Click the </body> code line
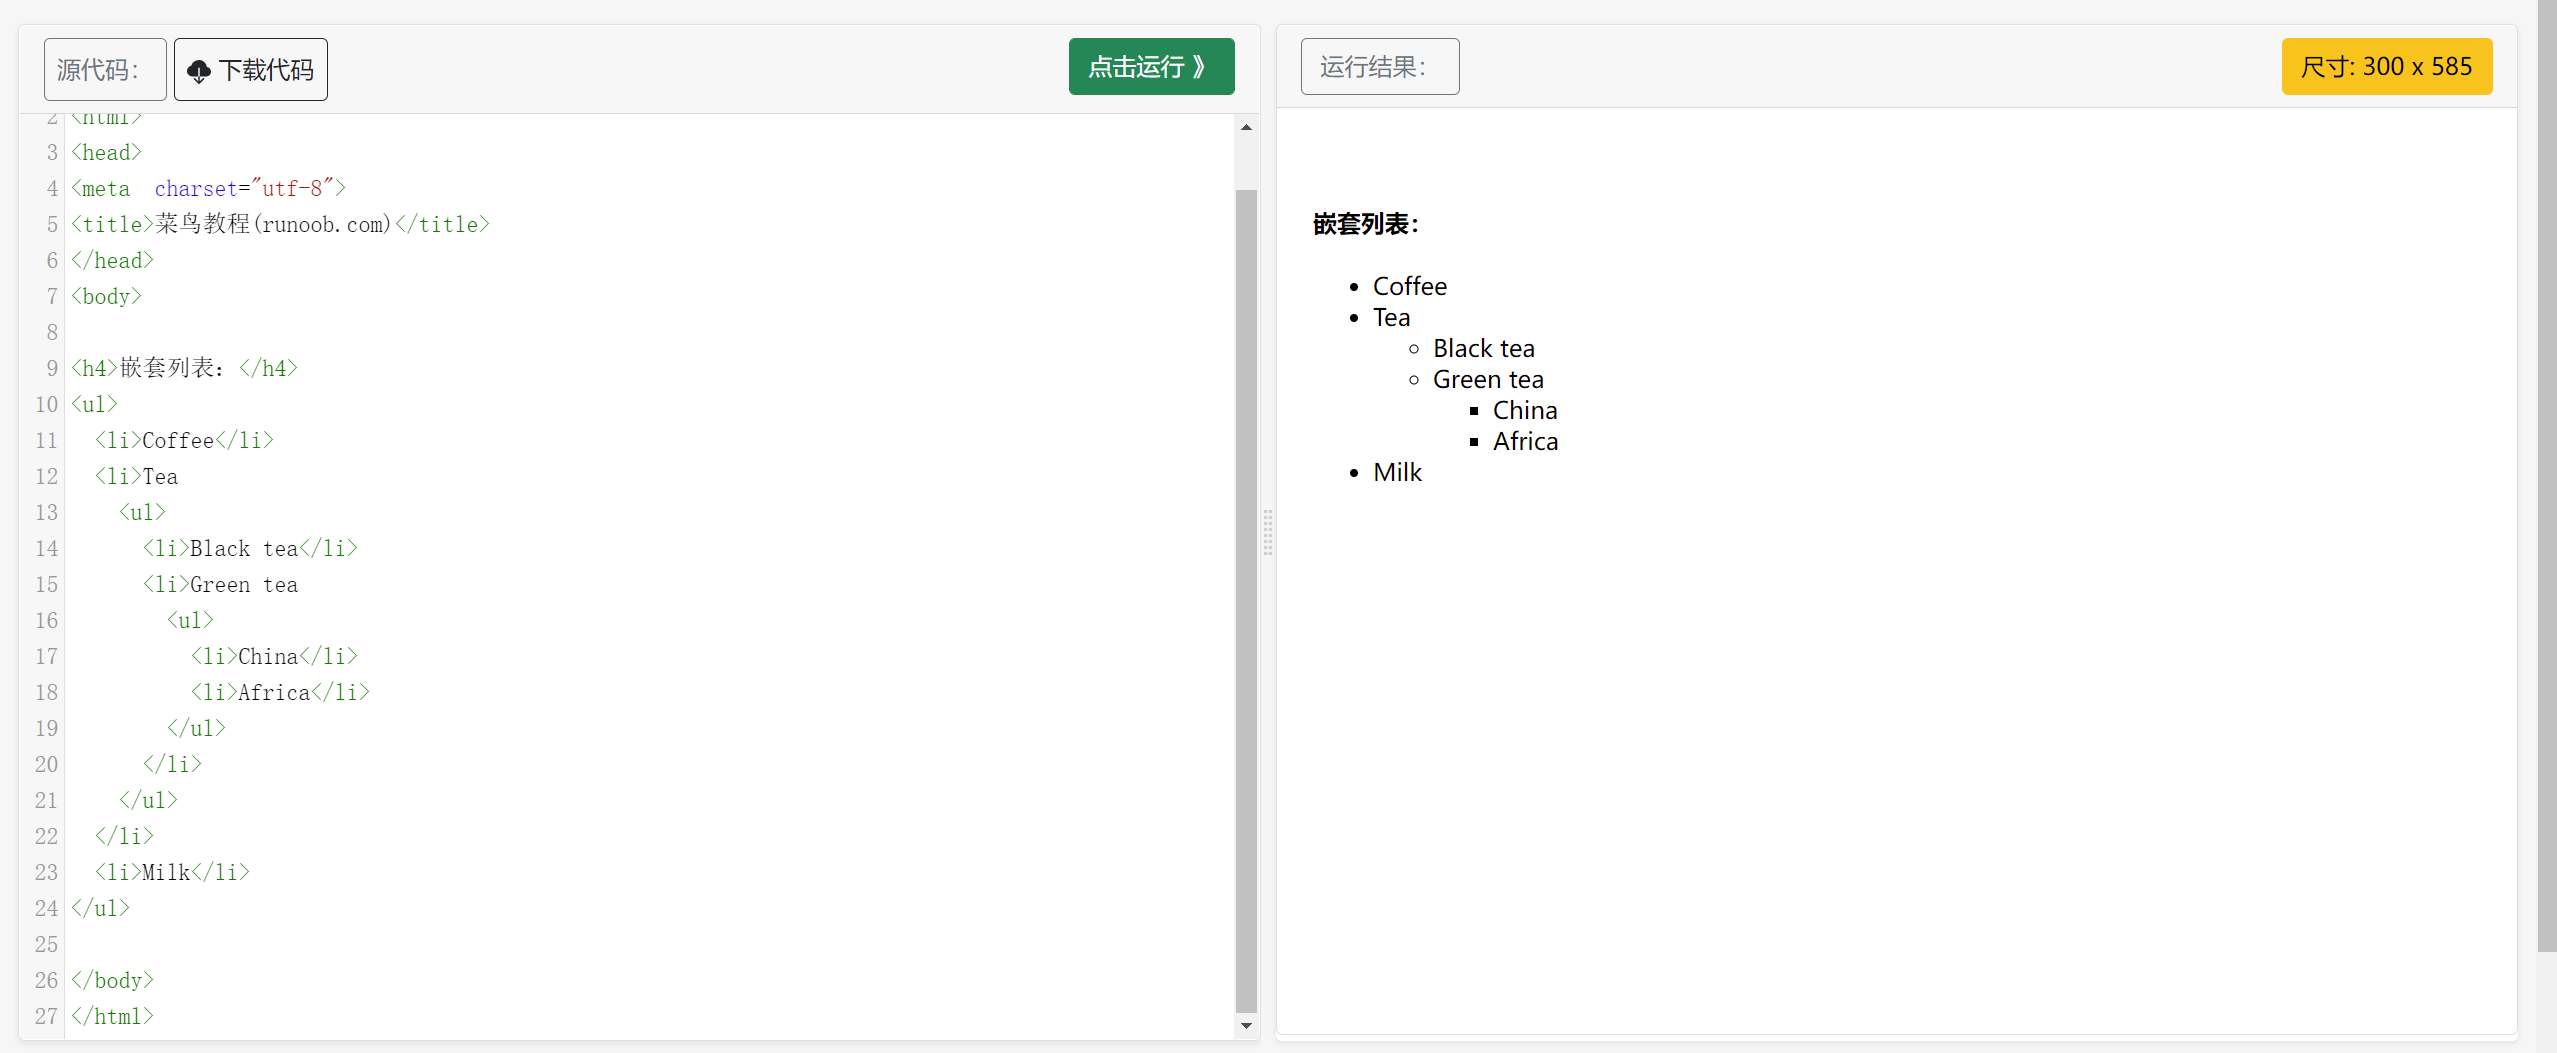The image size is (2557, 1053). tap(112, 980)
